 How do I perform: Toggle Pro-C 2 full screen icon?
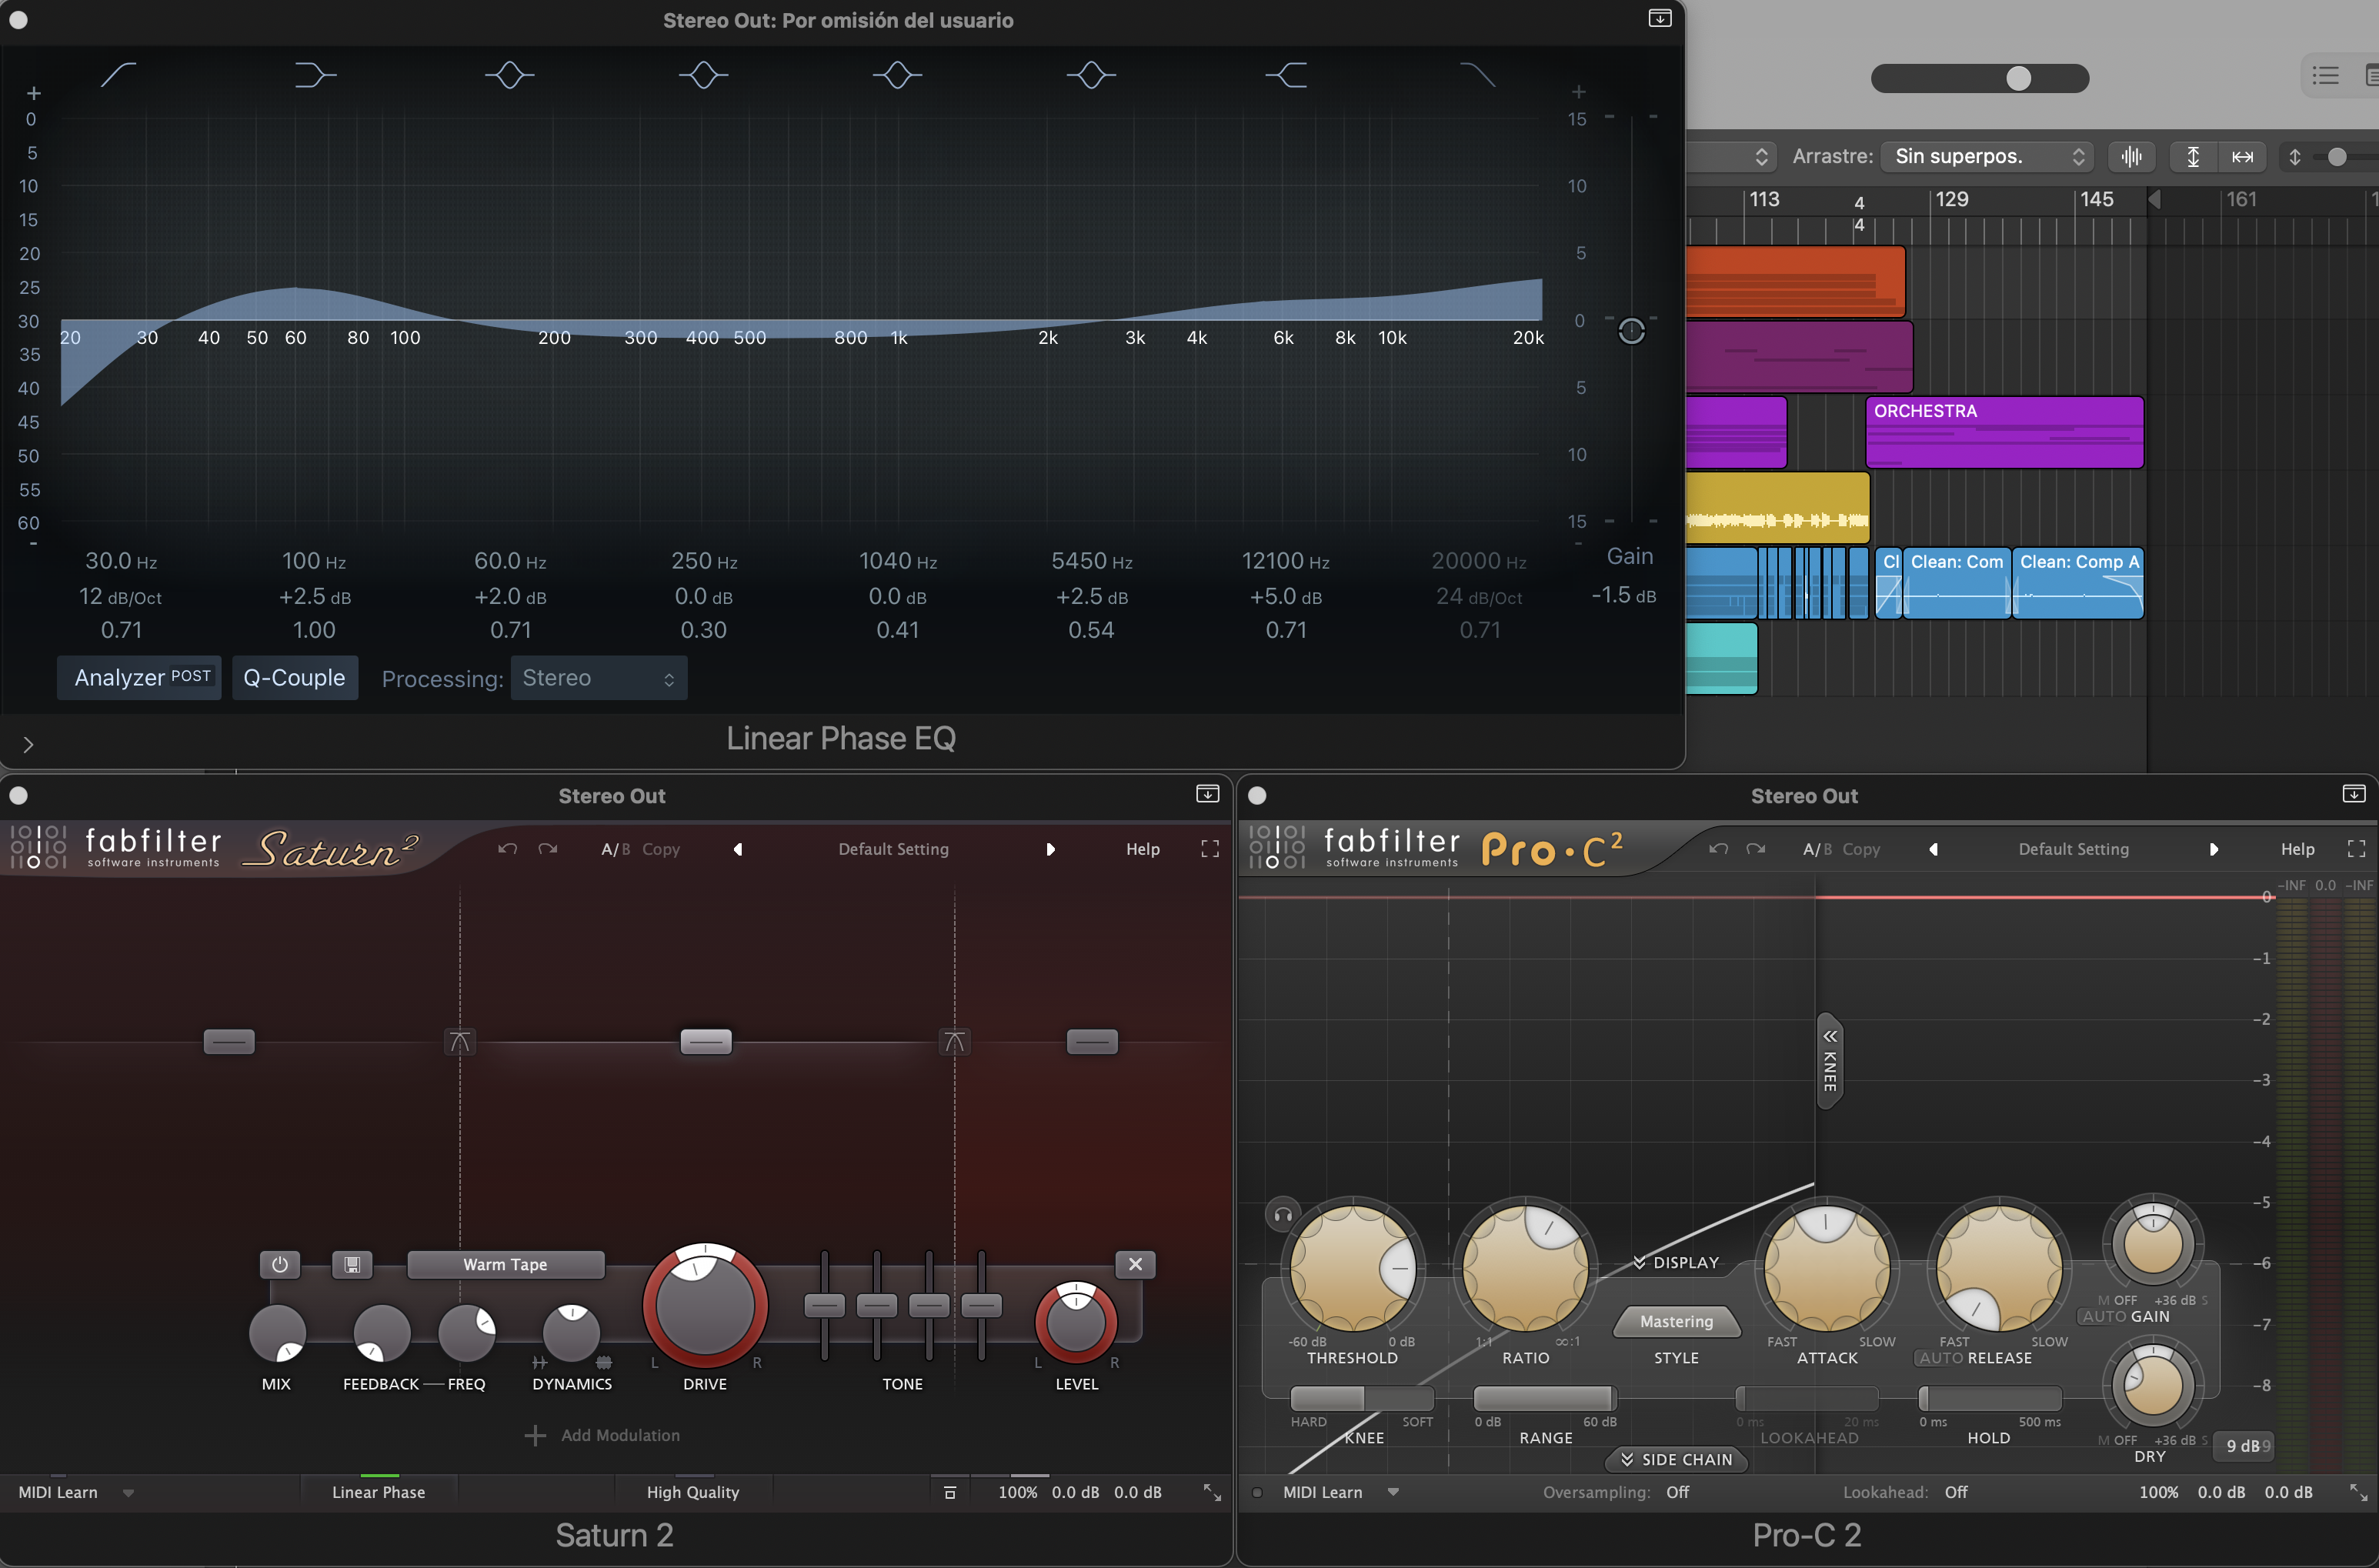pyautogui.click(x=2357, y=849)
